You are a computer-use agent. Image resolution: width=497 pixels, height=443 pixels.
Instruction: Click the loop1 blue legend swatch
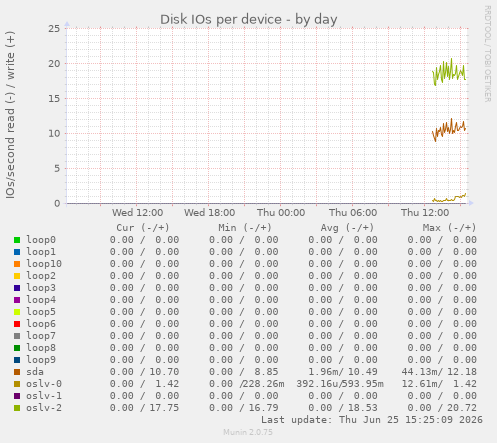coord(17,252)
